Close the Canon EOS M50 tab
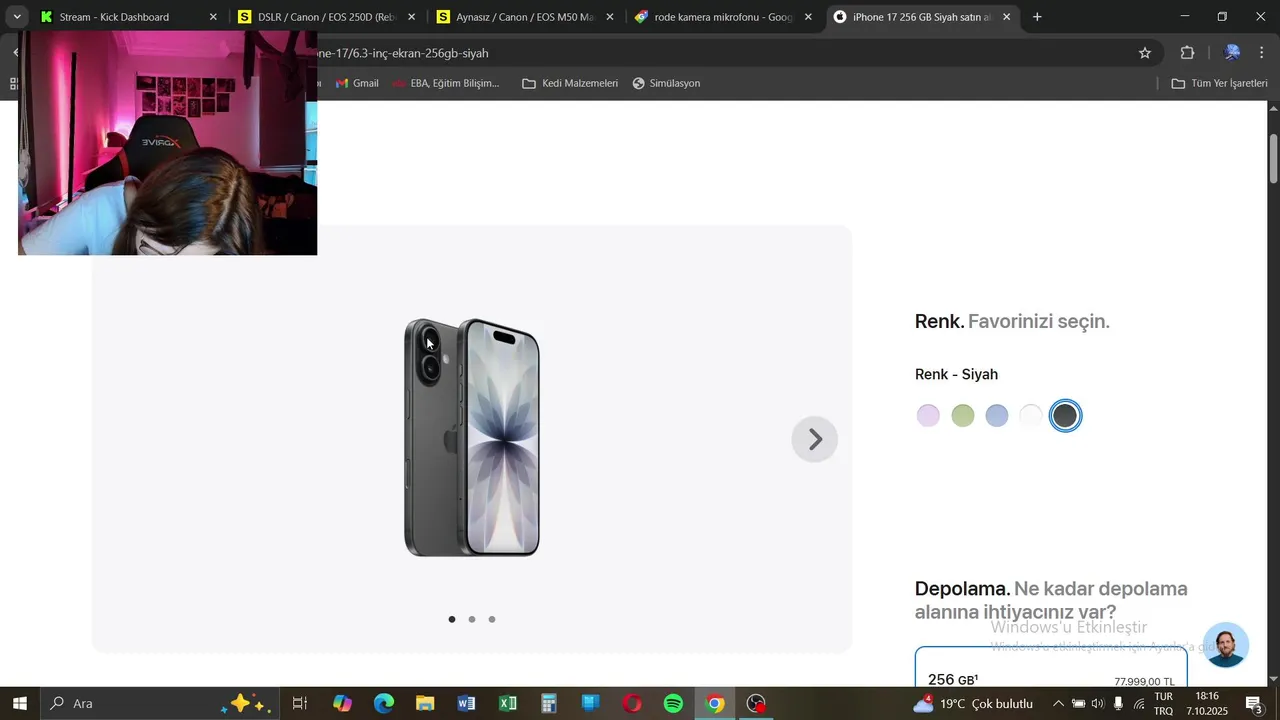Viewport: 1280px width, 720px height. coord(610,17)
